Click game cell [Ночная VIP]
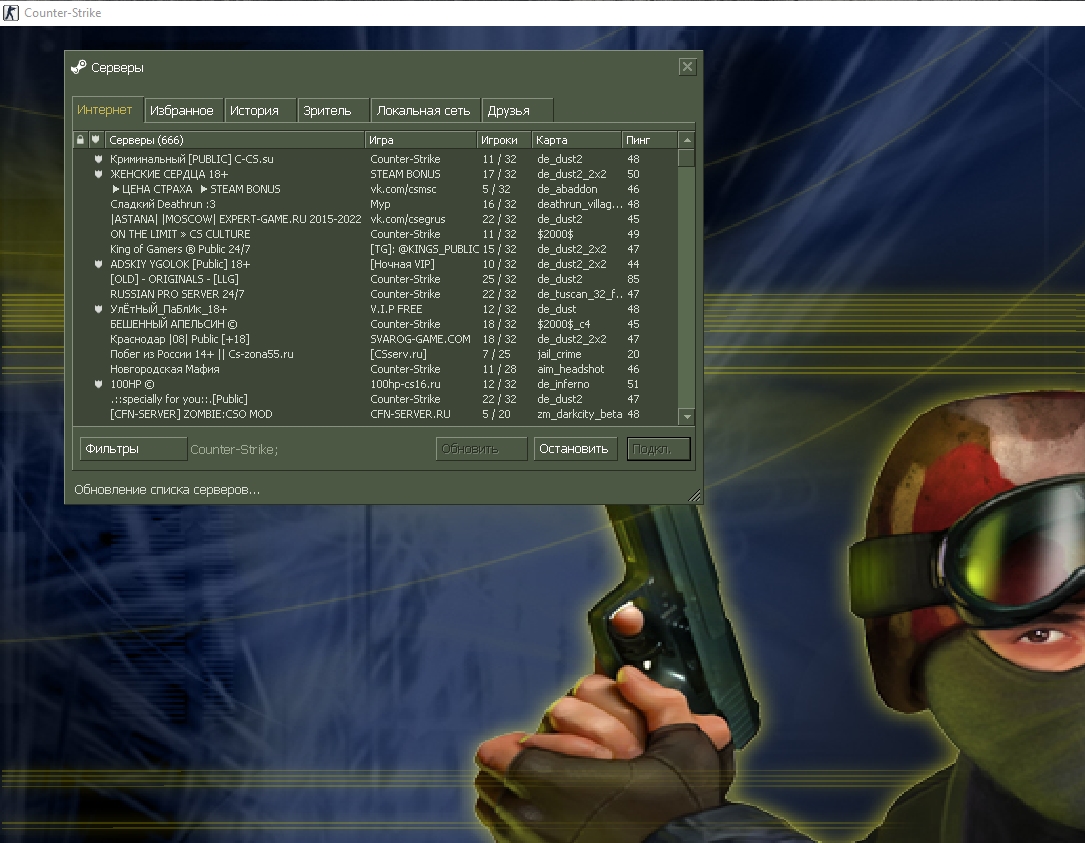1085x843 pixels. click(402, 264)
